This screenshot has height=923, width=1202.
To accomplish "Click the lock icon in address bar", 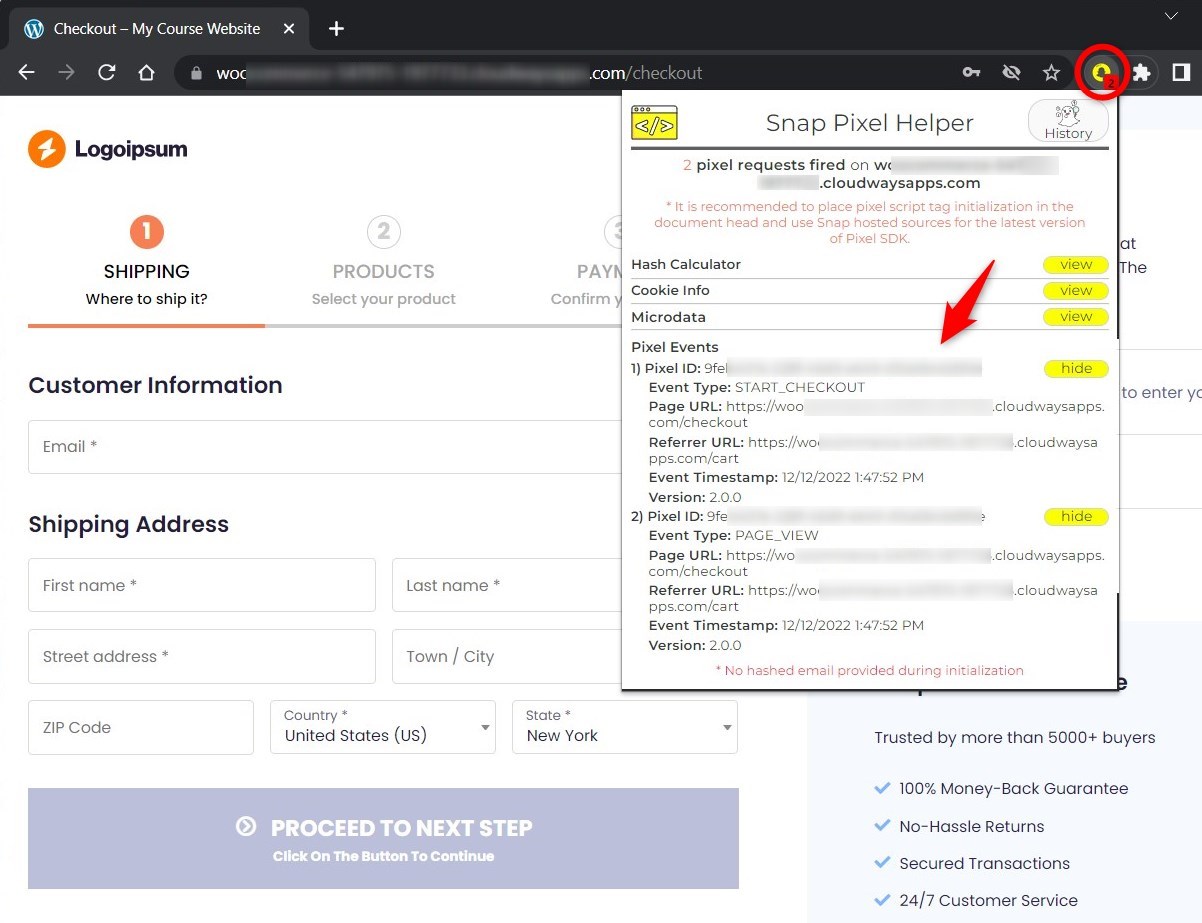I will tap(196, 73).
